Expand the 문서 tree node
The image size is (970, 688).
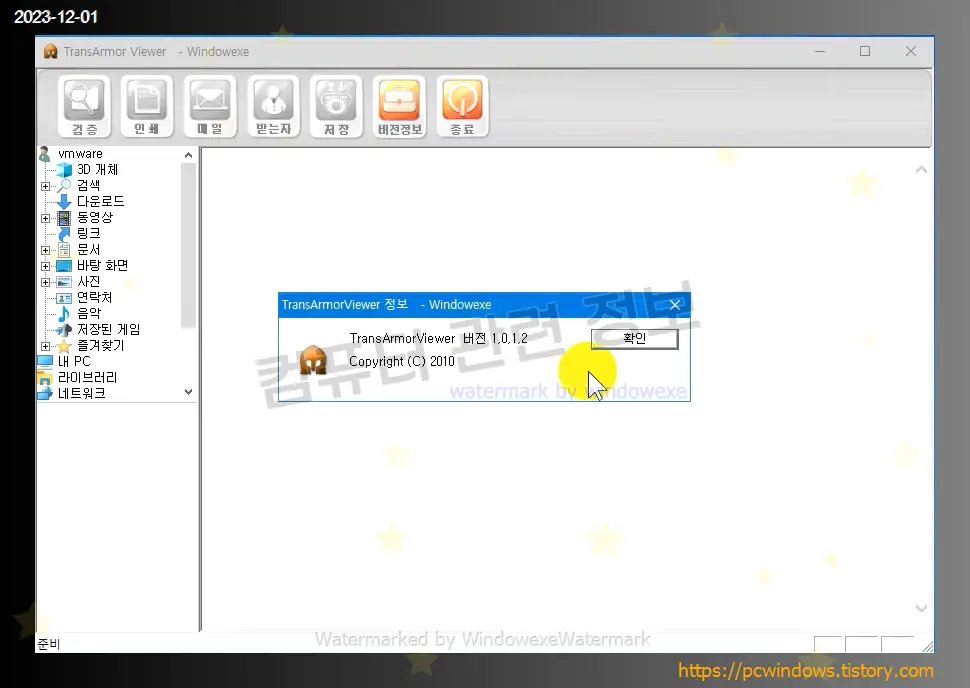point(45,250)
